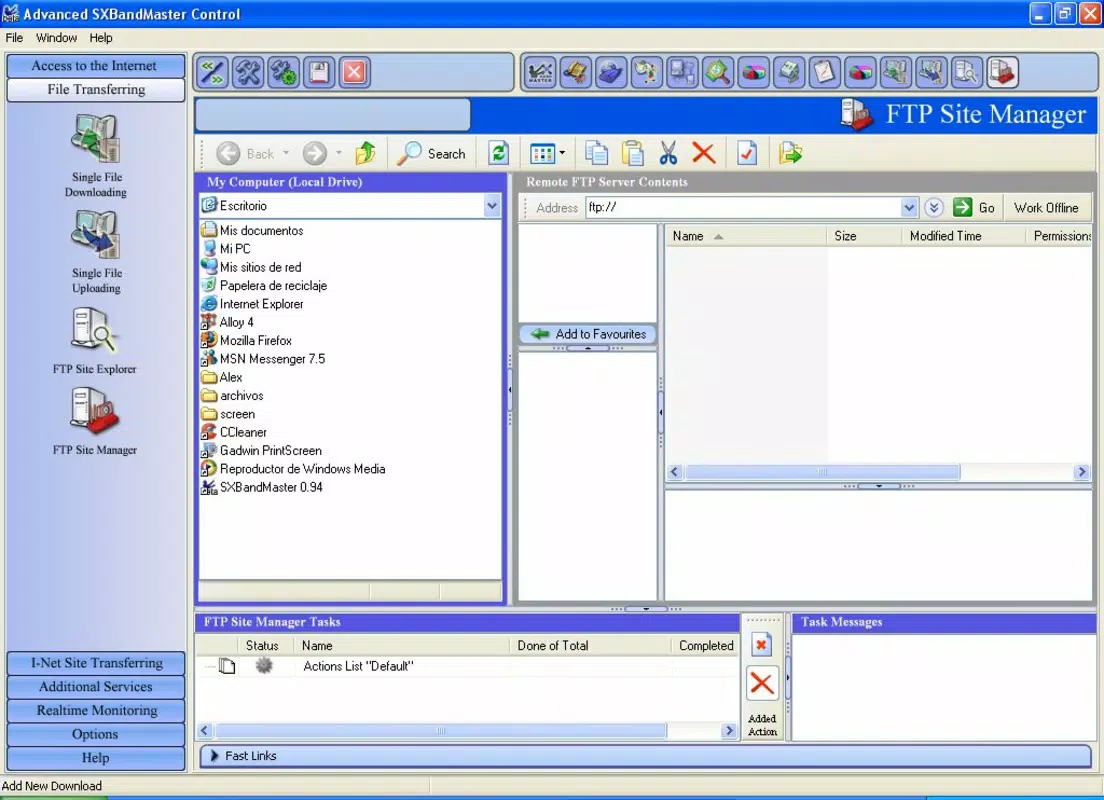Click the Paste clipboard icon

coord(632,153)
